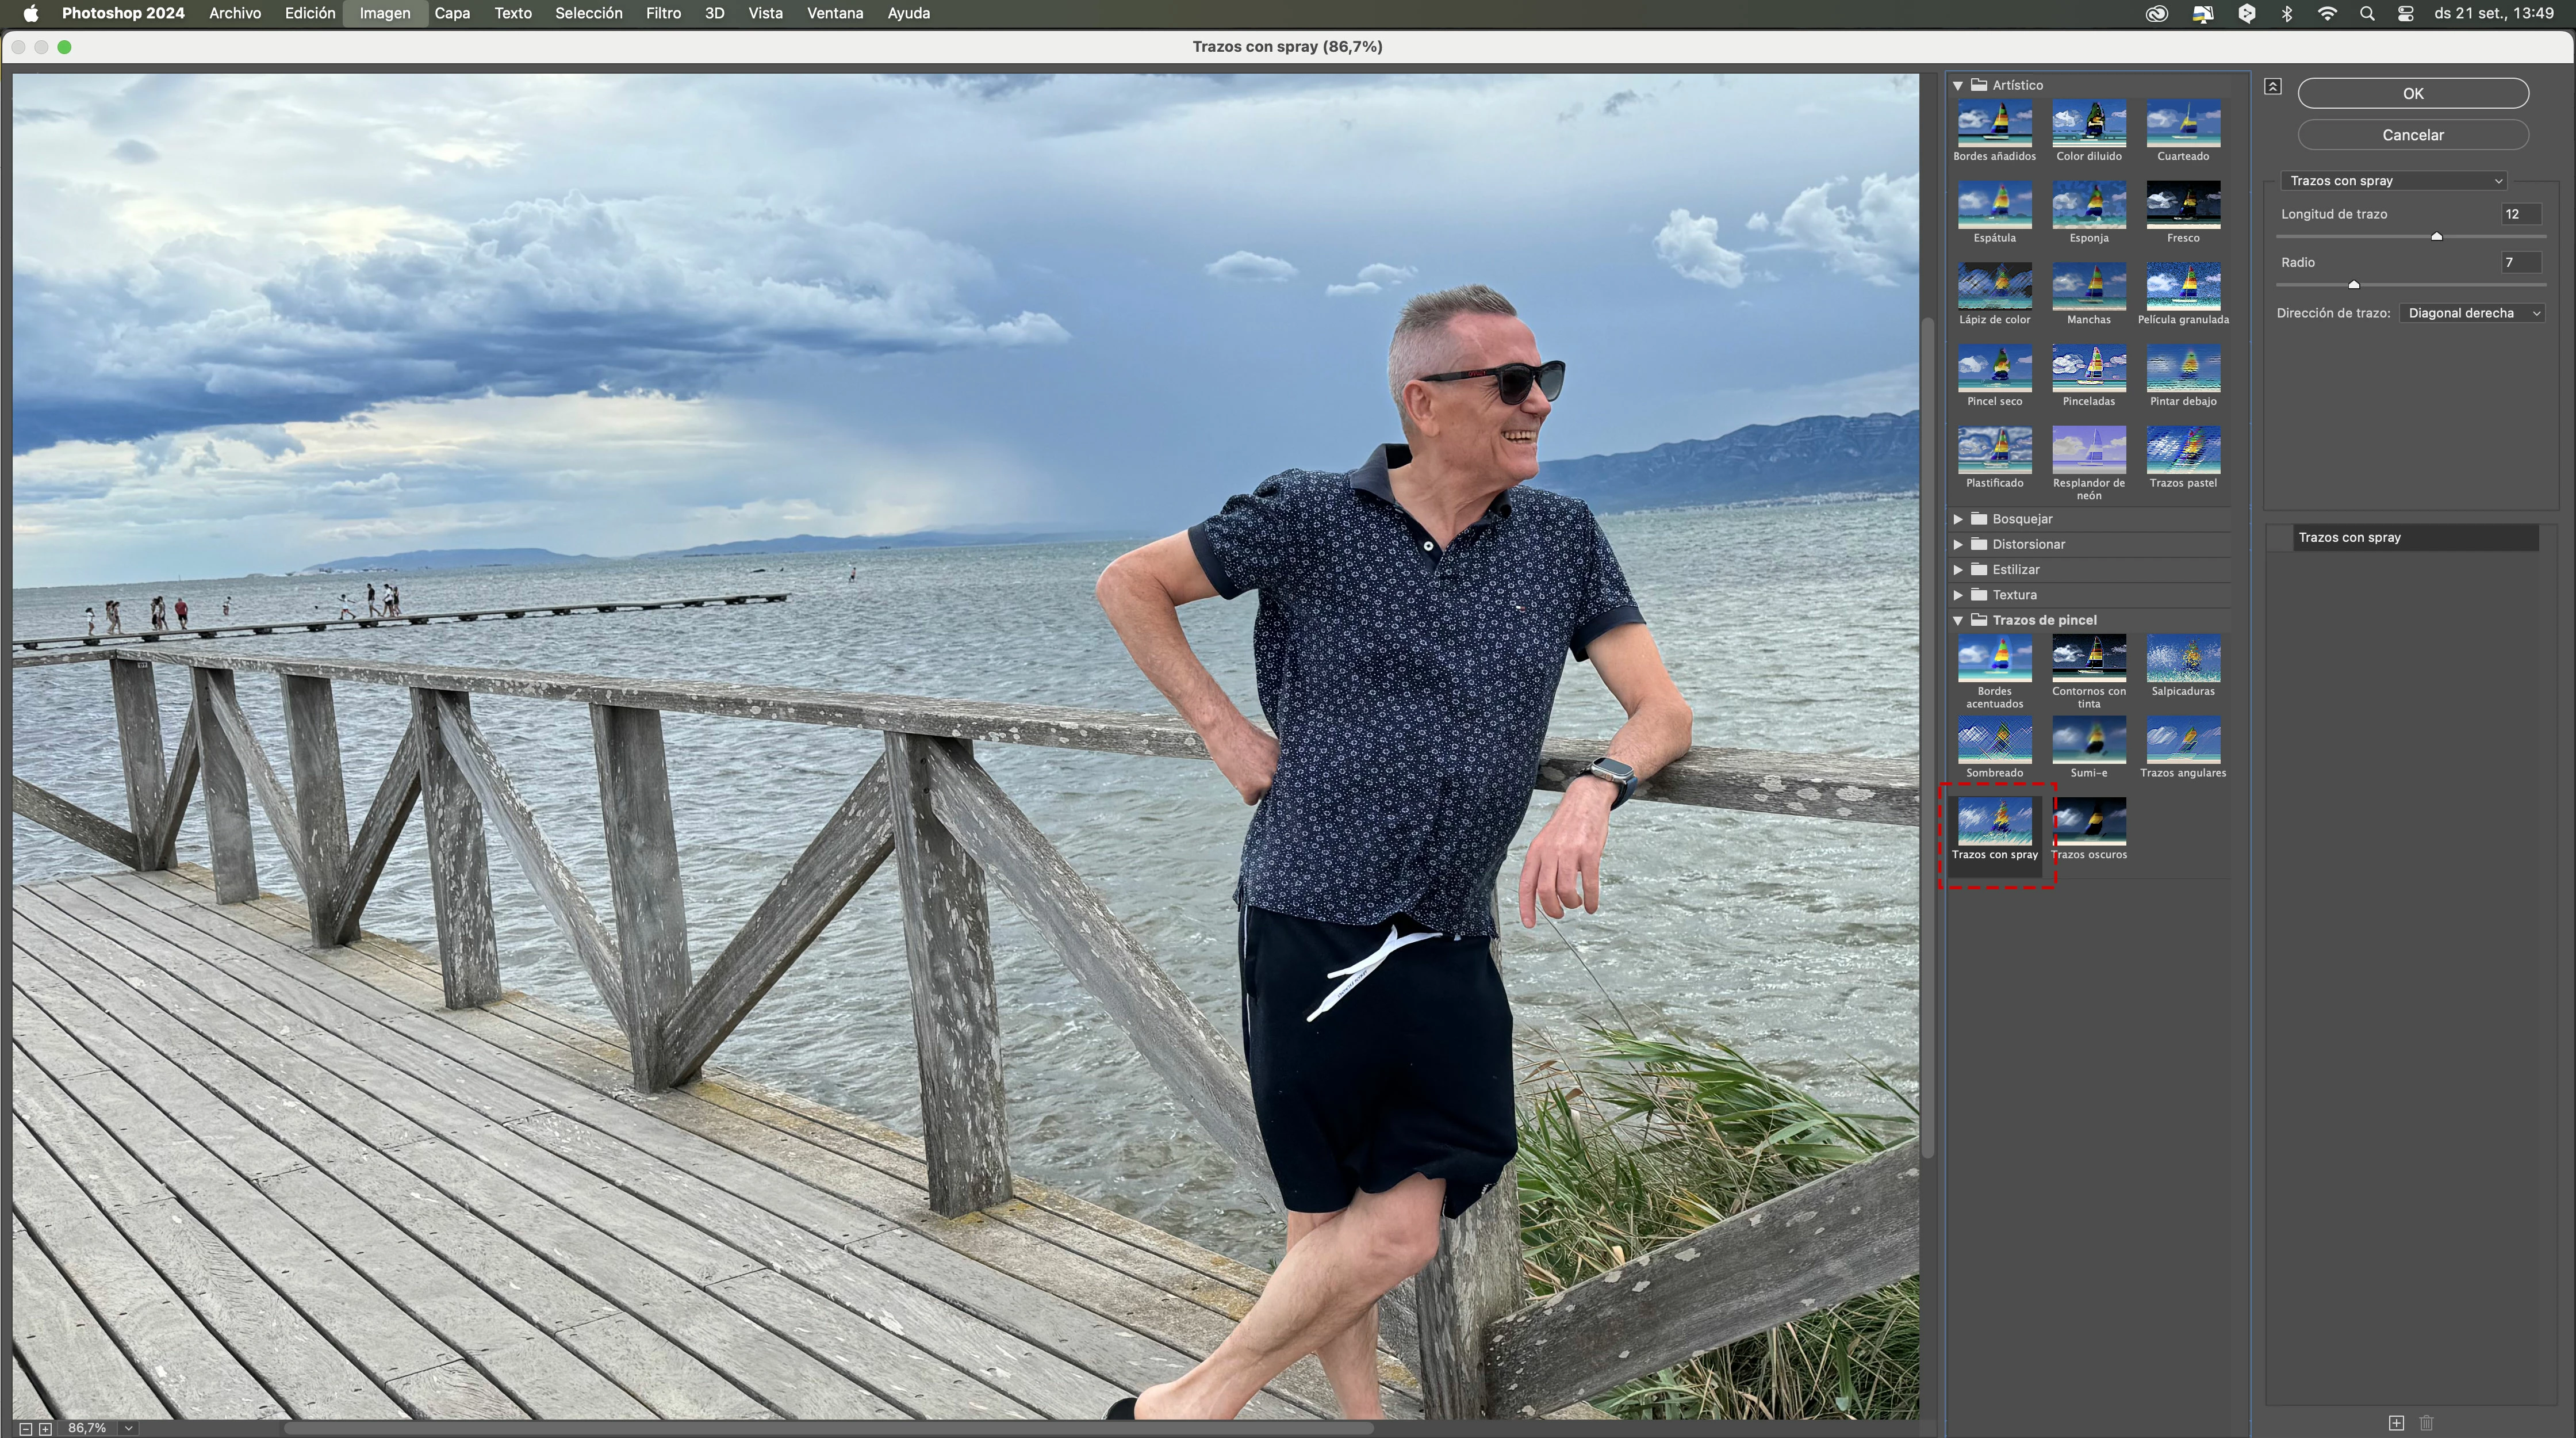The height and width of the screenshot is (1438, 2576).
Task: Open the filter name dropdown Trazos con spray
Action: coord(2394,181)
